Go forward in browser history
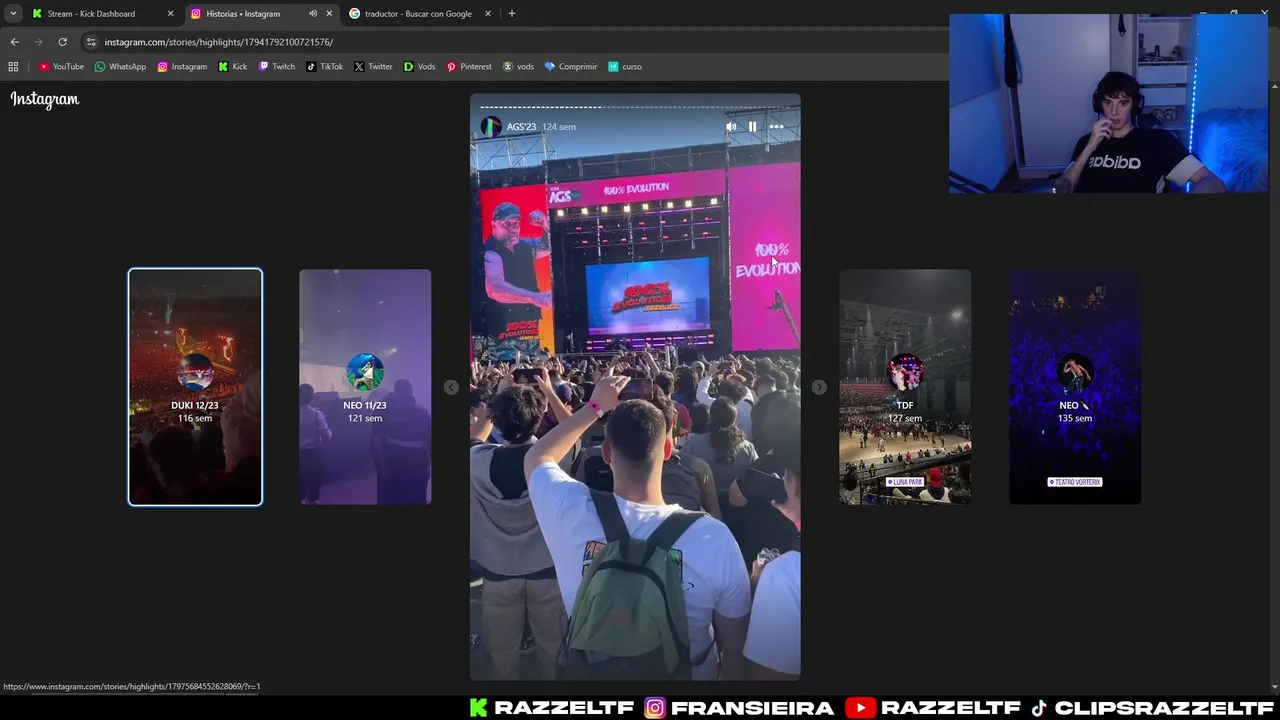Screen dimensions: 1280x720 (x=38, y=42)
